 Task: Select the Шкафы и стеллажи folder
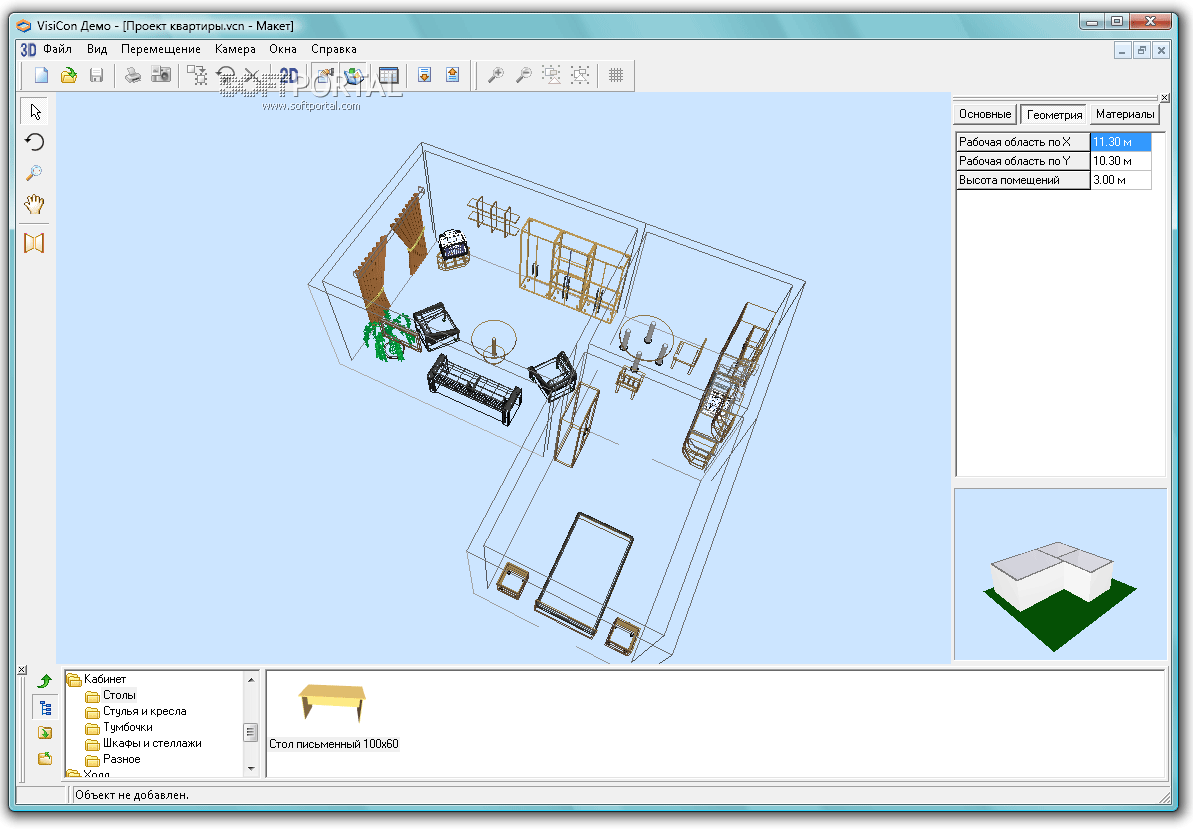(x=152, y=742)
